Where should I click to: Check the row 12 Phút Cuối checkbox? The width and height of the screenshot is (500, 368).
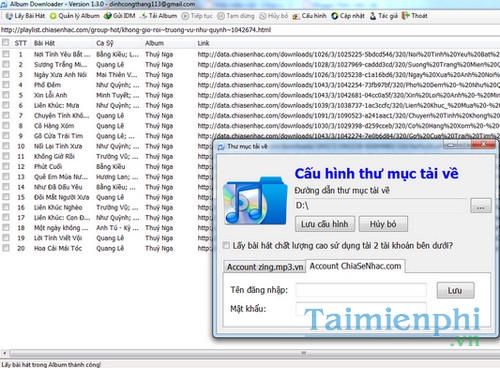(6, 166)
